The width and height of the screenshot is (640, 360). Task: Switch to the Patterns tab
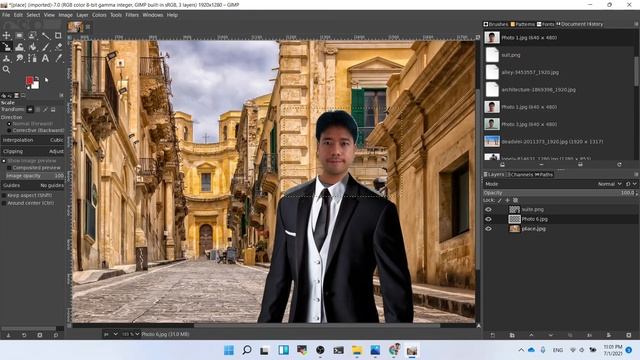(x=522, y=24)
